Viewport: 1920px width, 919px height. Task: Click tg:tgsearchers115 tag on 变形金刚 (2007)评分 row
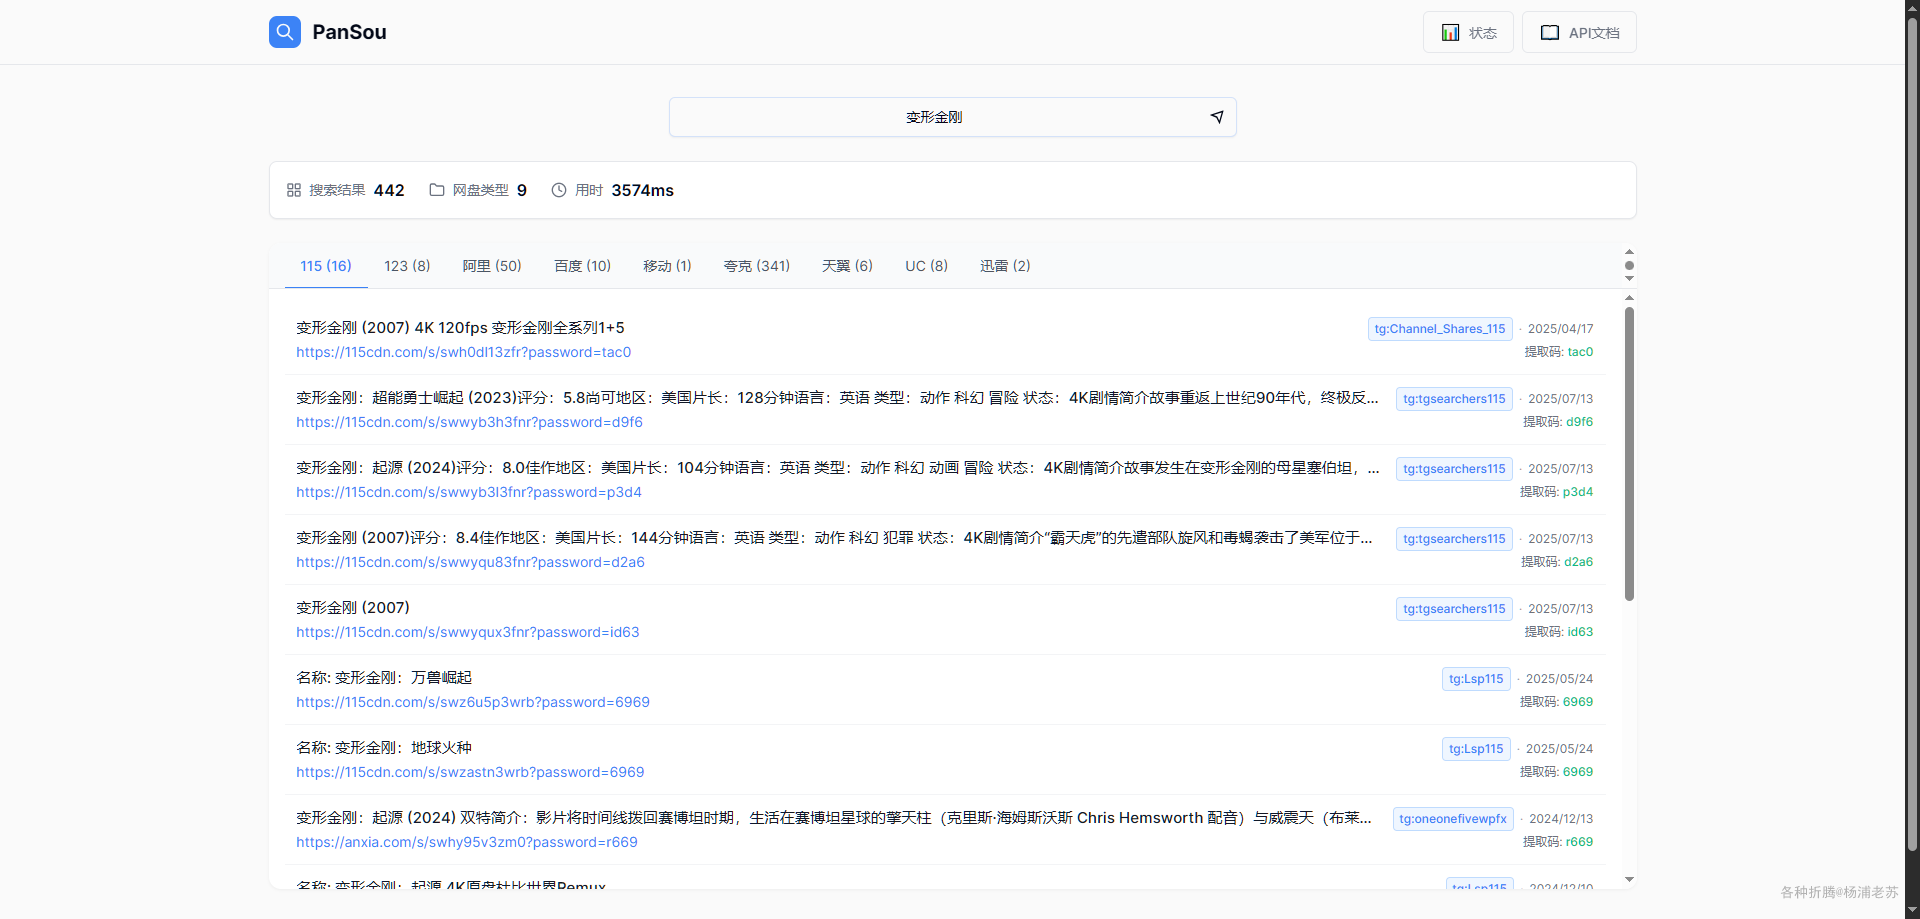(1454, 539)
